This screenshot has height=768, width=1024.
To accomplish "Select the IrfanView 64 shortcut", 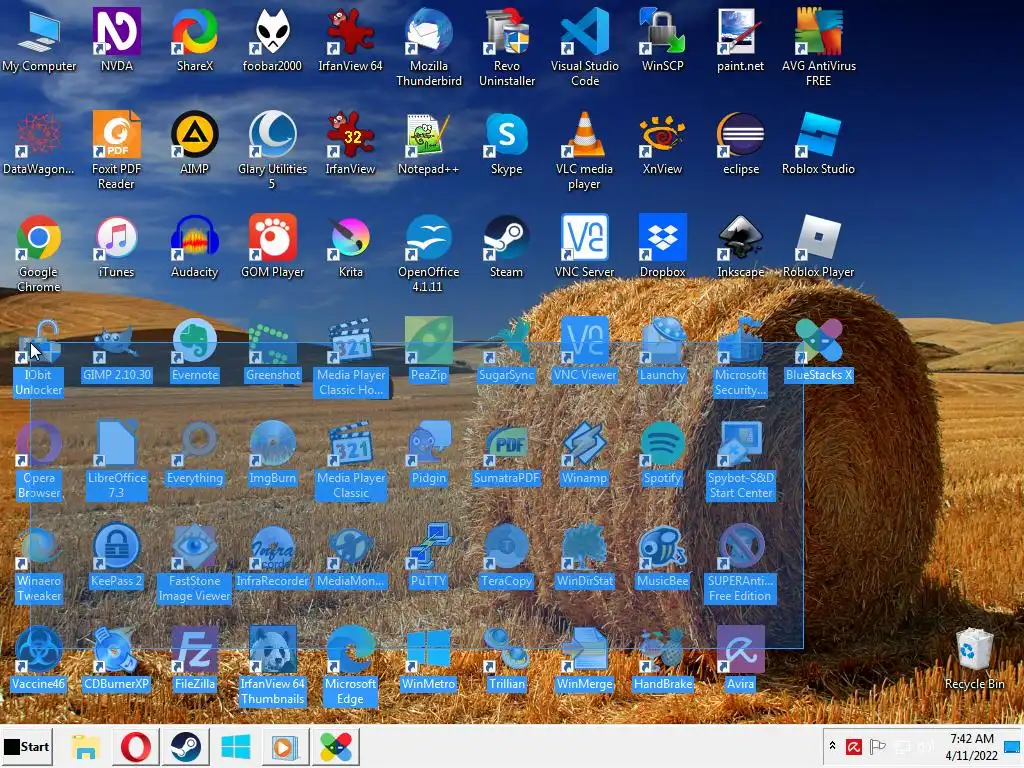I will click(x=350, y=39).
